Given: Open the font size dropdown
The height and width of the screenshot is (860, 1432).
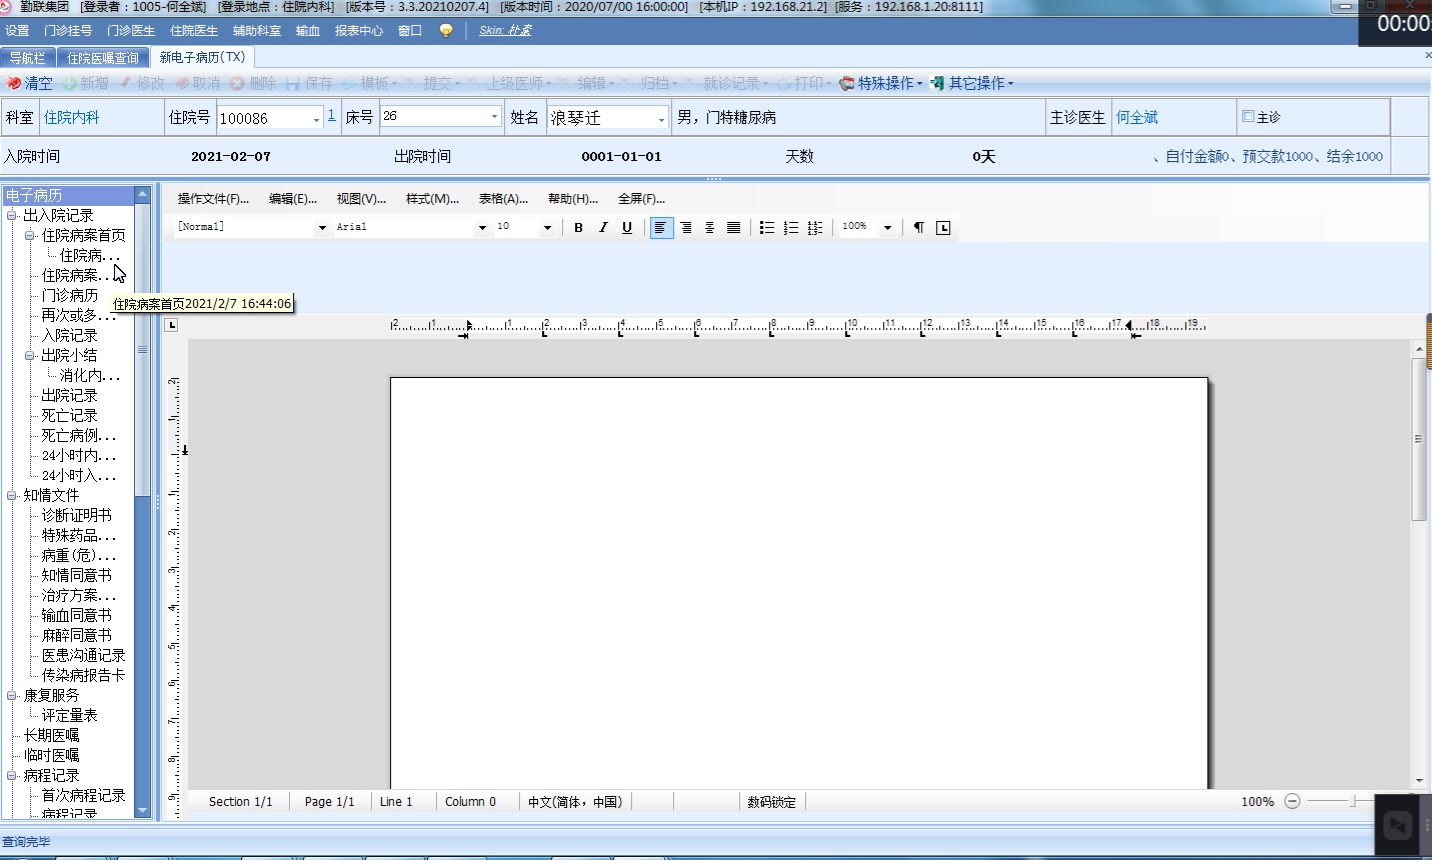Looking at the screenshot, I should pyautogui.click(x=547, y=228).
